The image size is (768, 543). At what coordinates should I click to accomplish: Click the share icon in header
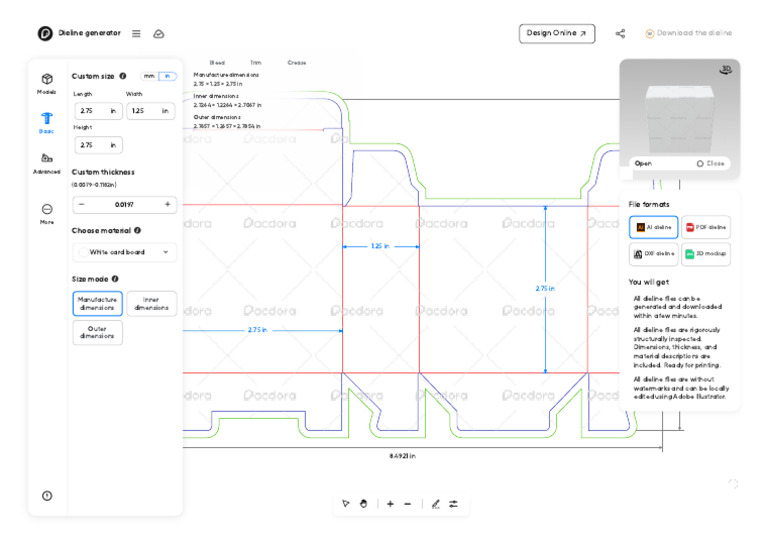620,33
